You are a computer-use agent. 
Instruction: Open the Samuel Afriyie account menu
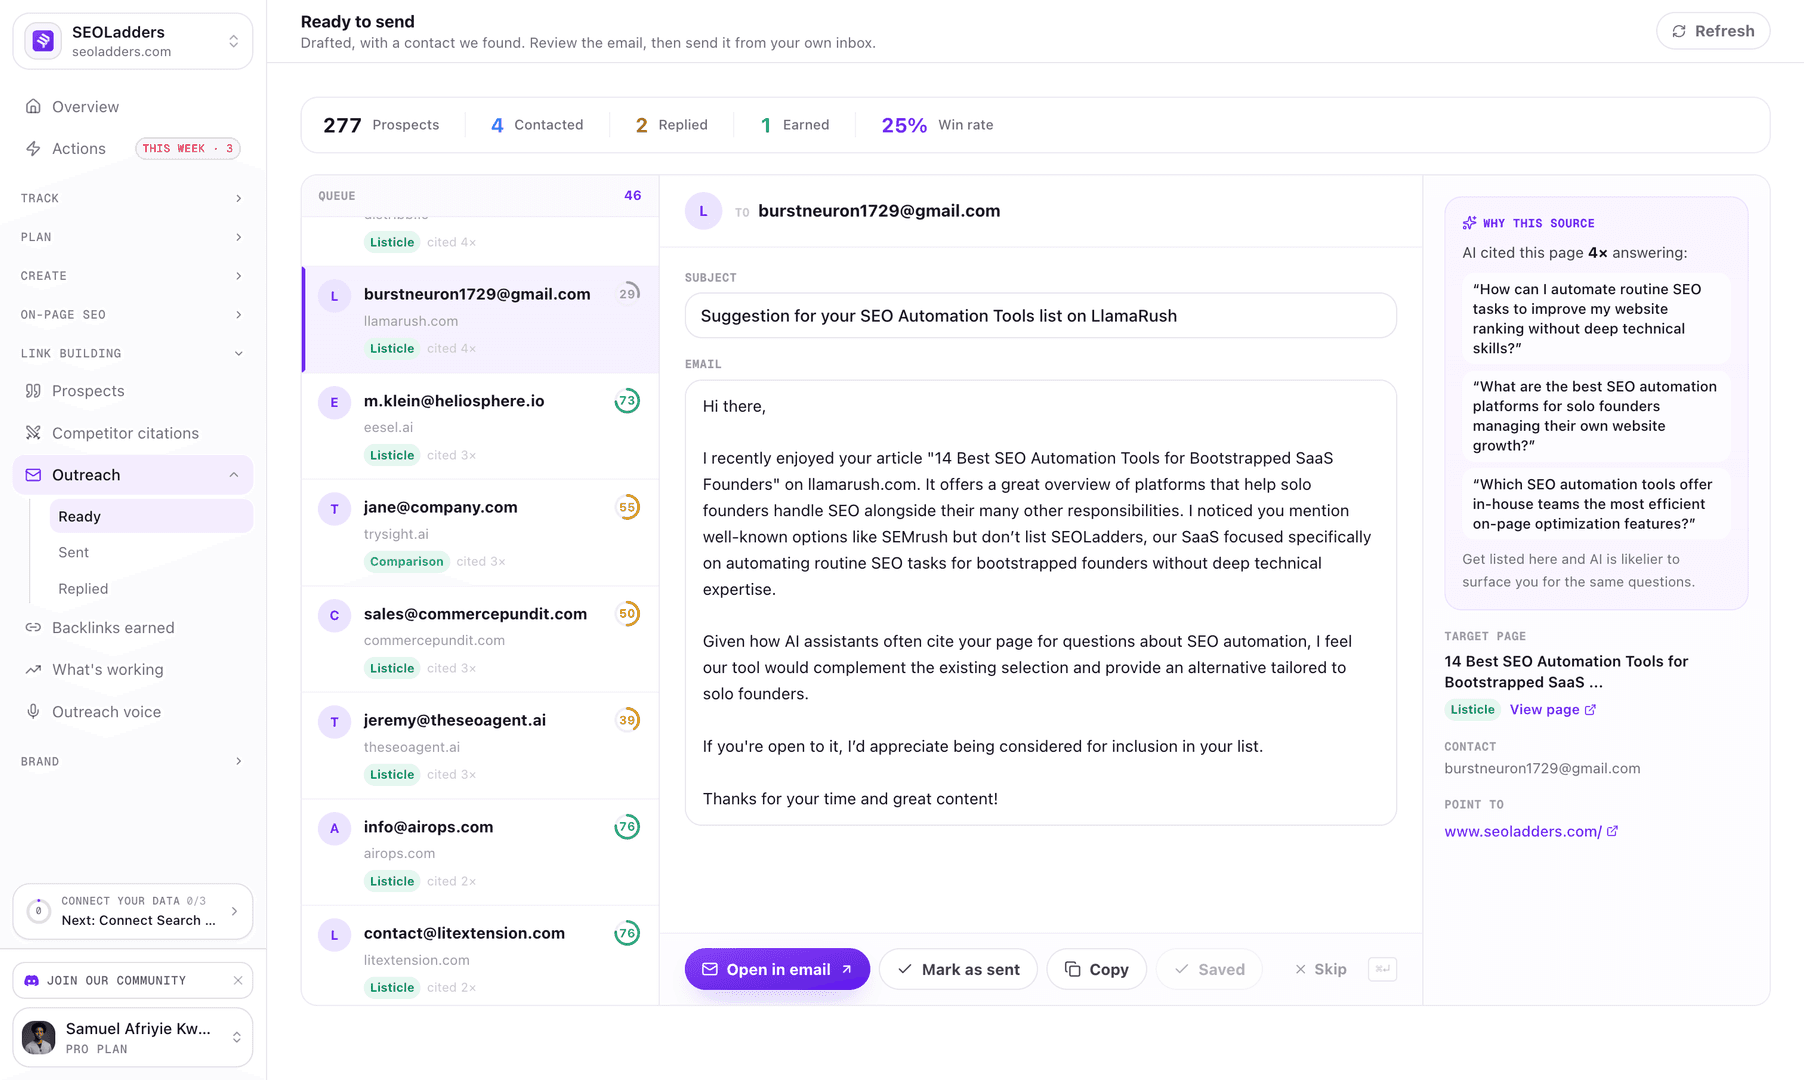coord(133,1038)
